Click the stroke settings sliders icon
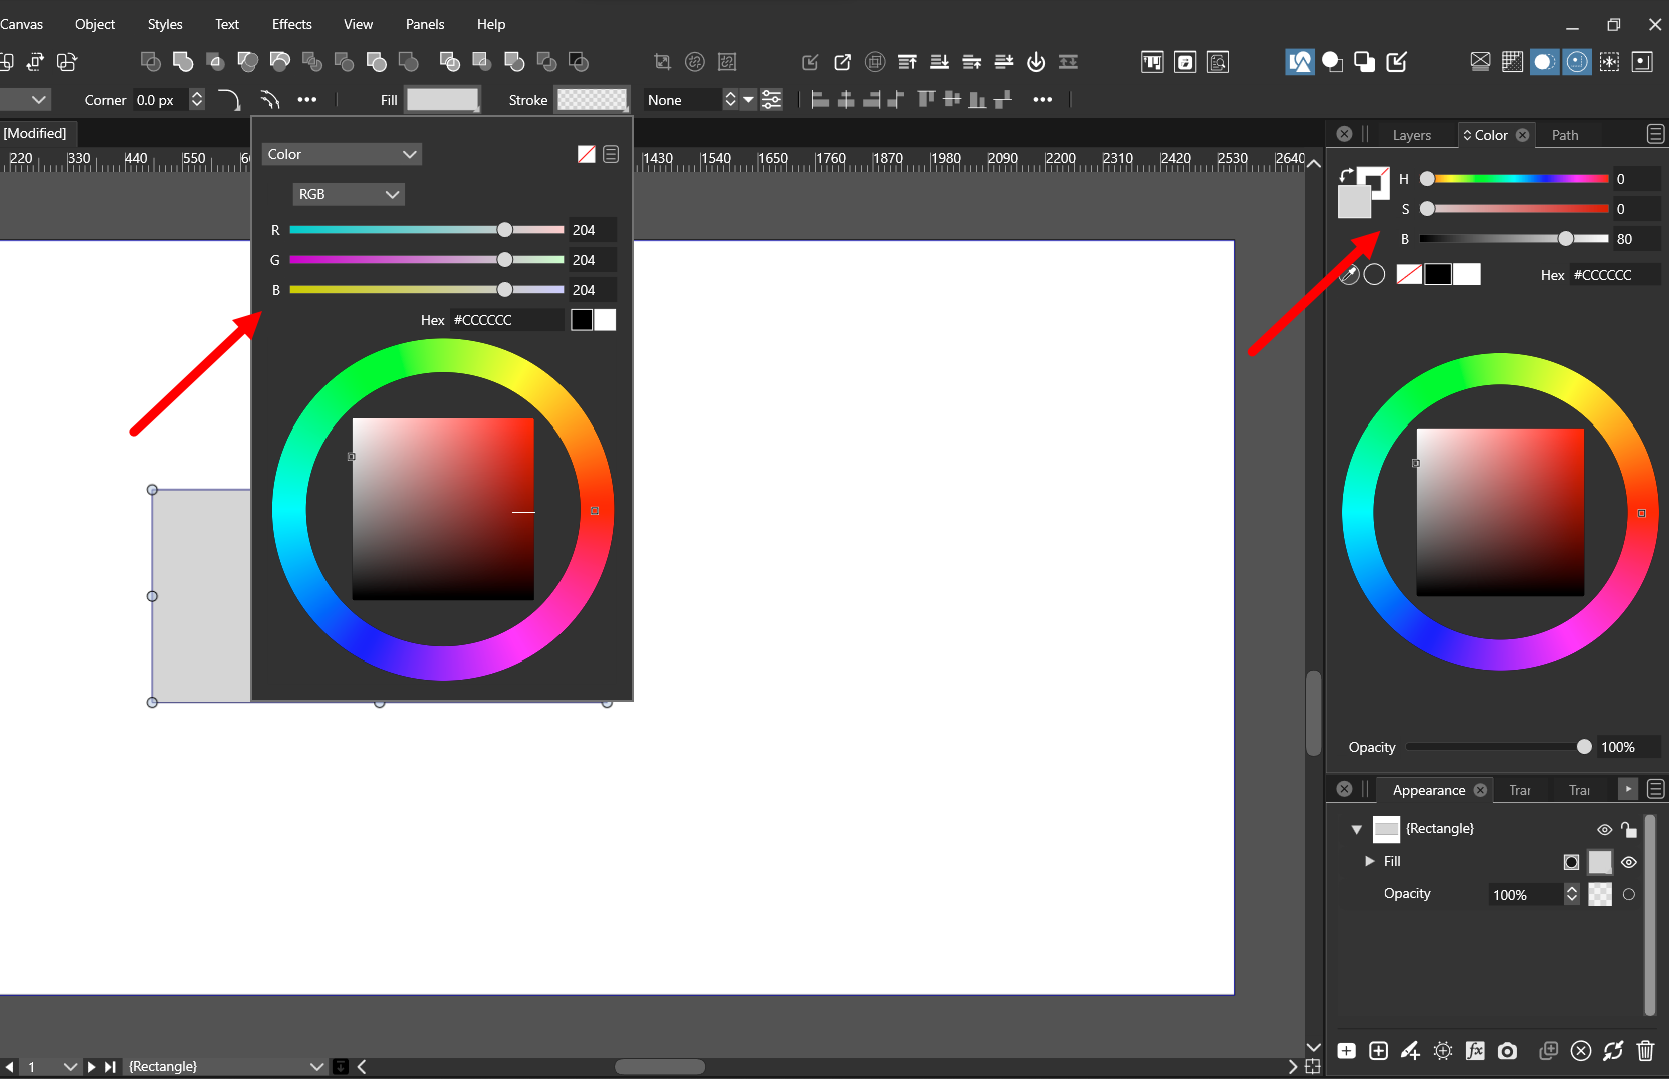This screenshot has width=1669, height=1079. click(x=772, y=100)
